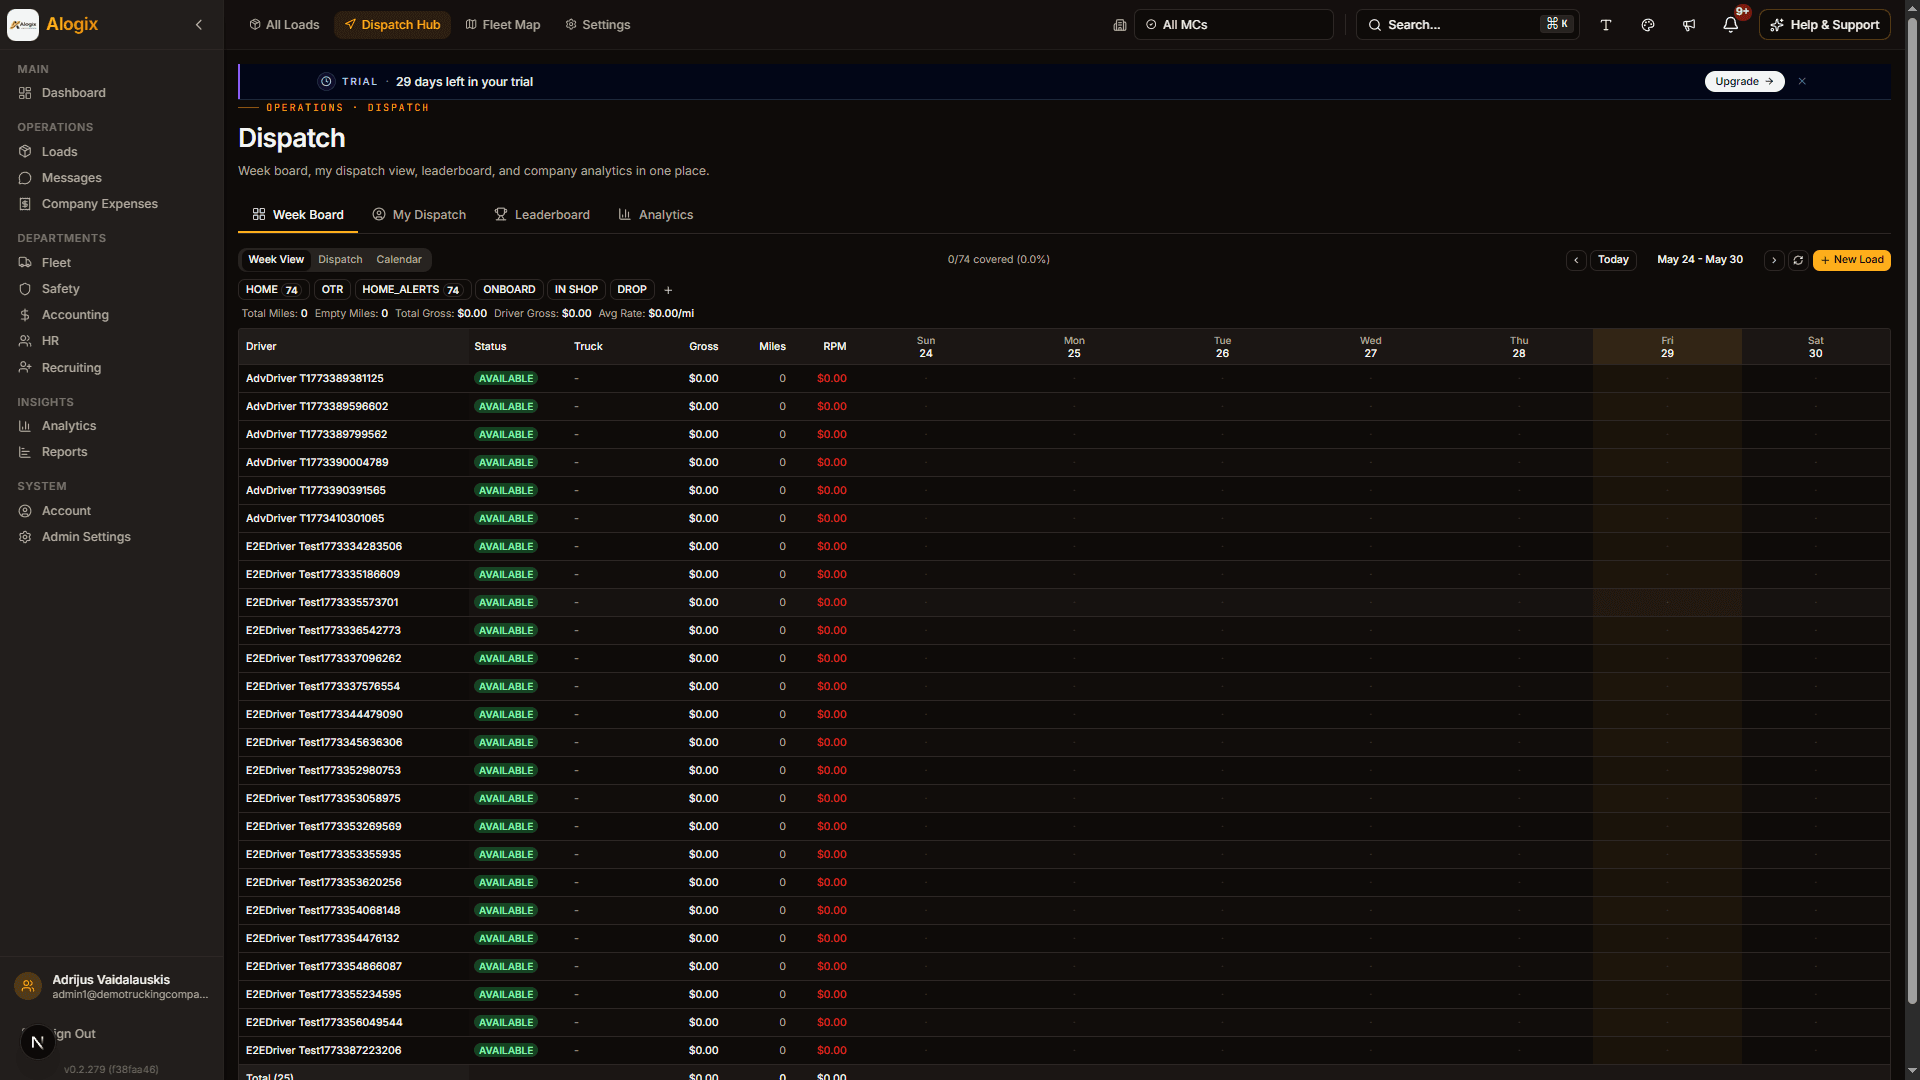This screenshot has height=1080, width=1920.
Task: Open Help & Support
Action: point(1824,25)
